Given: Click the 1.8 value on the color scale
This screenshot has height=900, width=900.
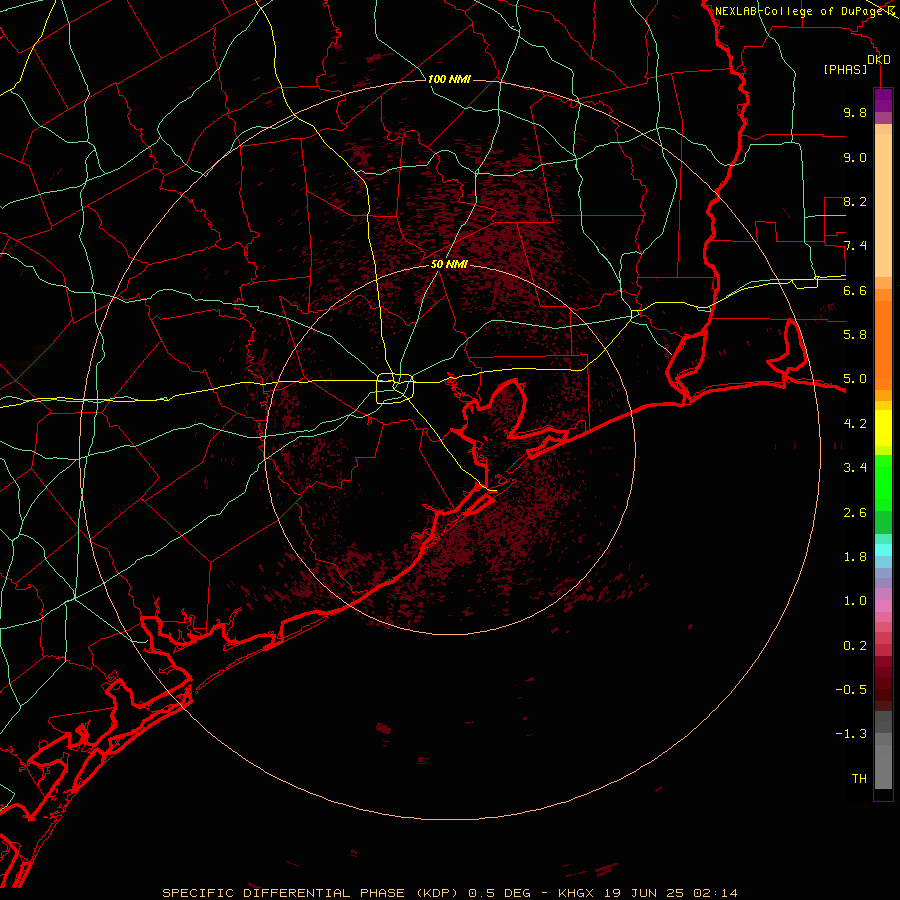Looking at the screenshot, I should coord(855,557).
